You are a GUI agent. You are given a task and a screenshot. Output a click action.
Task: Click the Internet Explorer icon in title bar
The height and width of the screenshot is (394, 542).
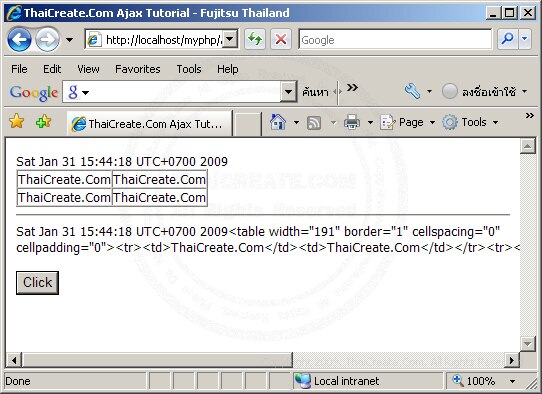coord(14,13)
